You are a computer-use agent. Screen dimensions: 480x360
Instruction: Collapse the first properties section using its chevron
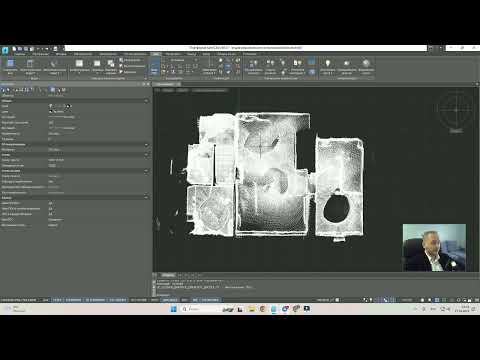[146, 101]
